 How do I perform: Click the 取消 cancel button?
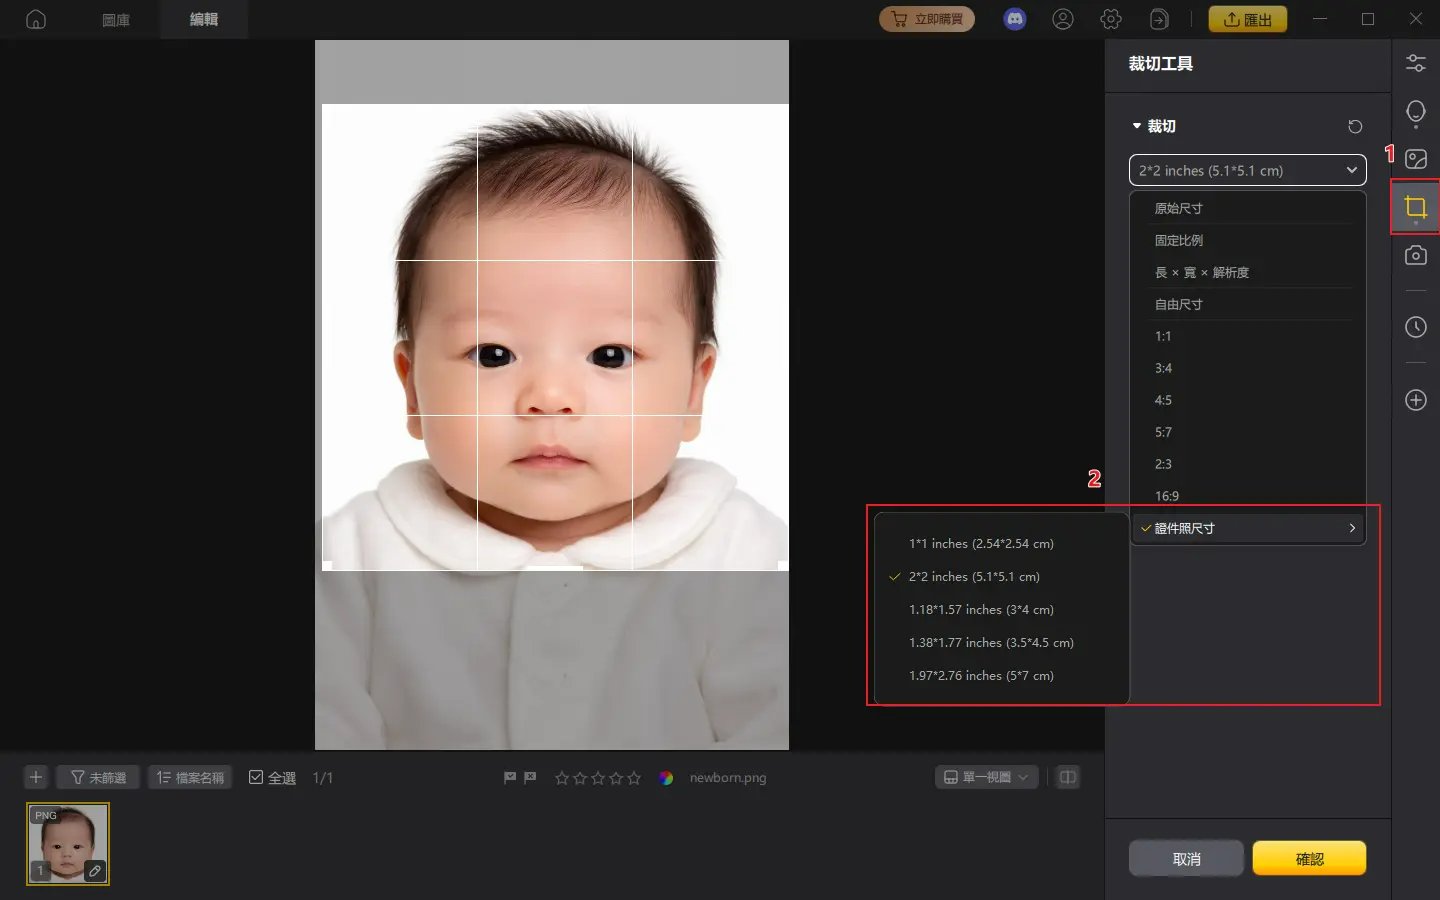tap(1186, 858)
